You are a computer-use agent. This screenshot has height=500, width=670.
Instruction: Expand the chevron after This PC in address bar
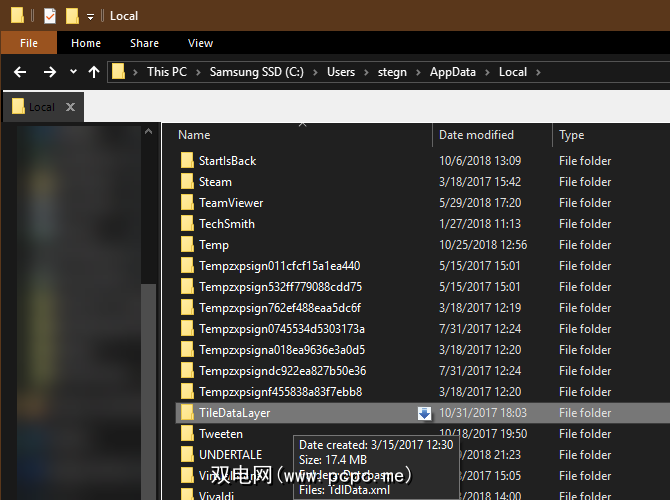(x=201, y=72)
